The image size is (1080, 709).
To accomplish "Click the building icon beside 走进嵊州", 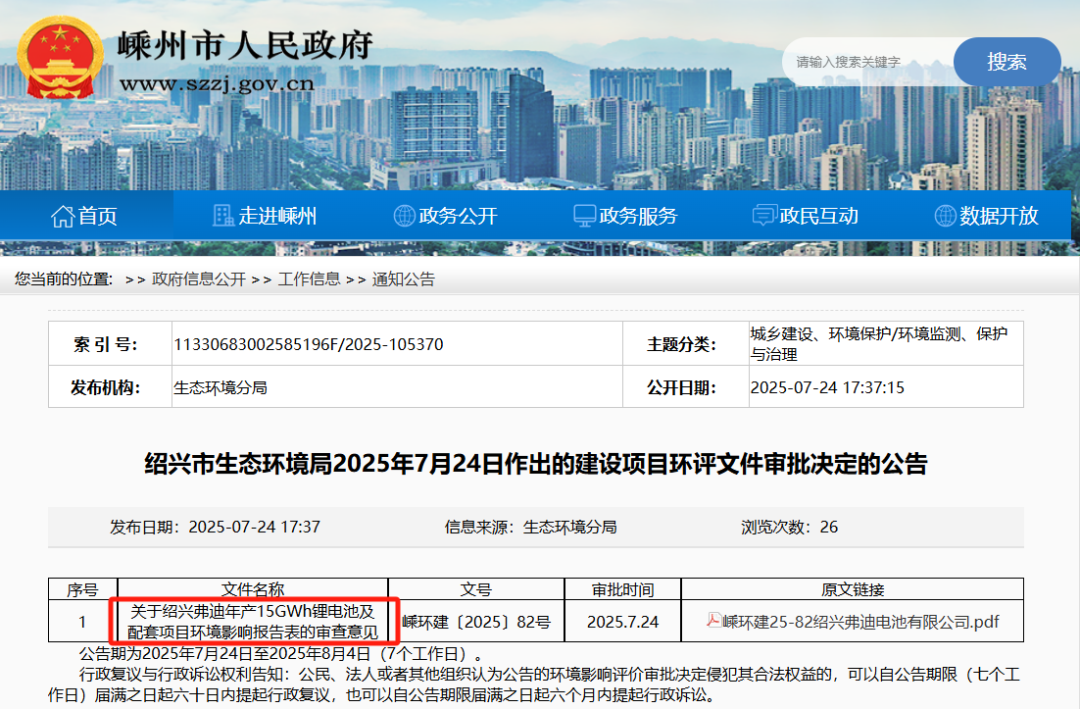I will 224,216.
